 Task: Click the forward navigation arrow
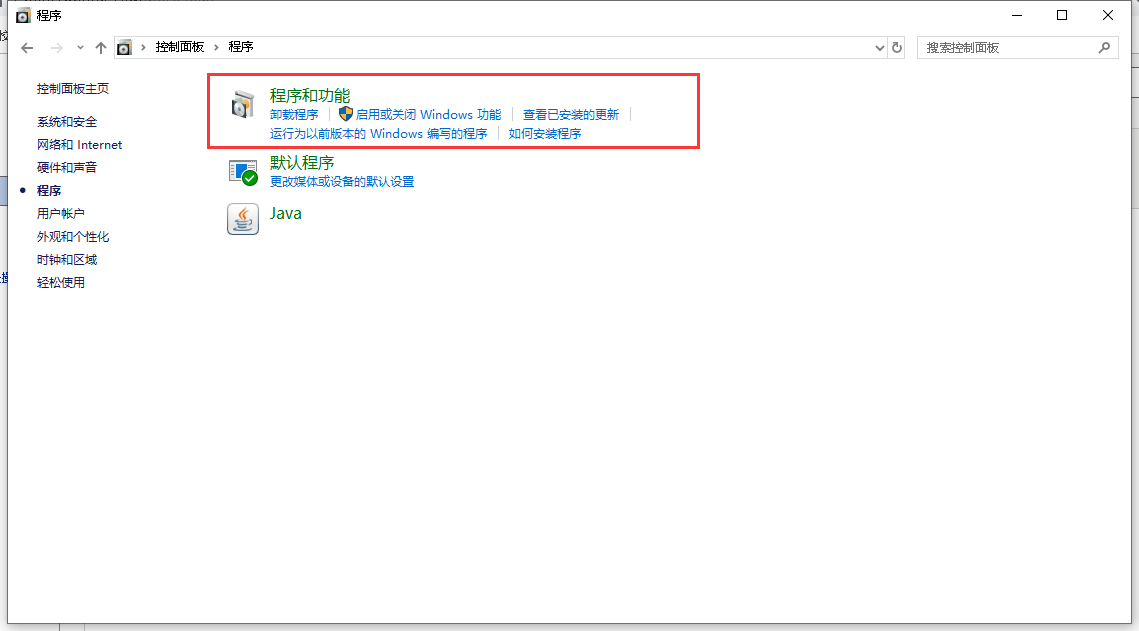tap(57, 48)
